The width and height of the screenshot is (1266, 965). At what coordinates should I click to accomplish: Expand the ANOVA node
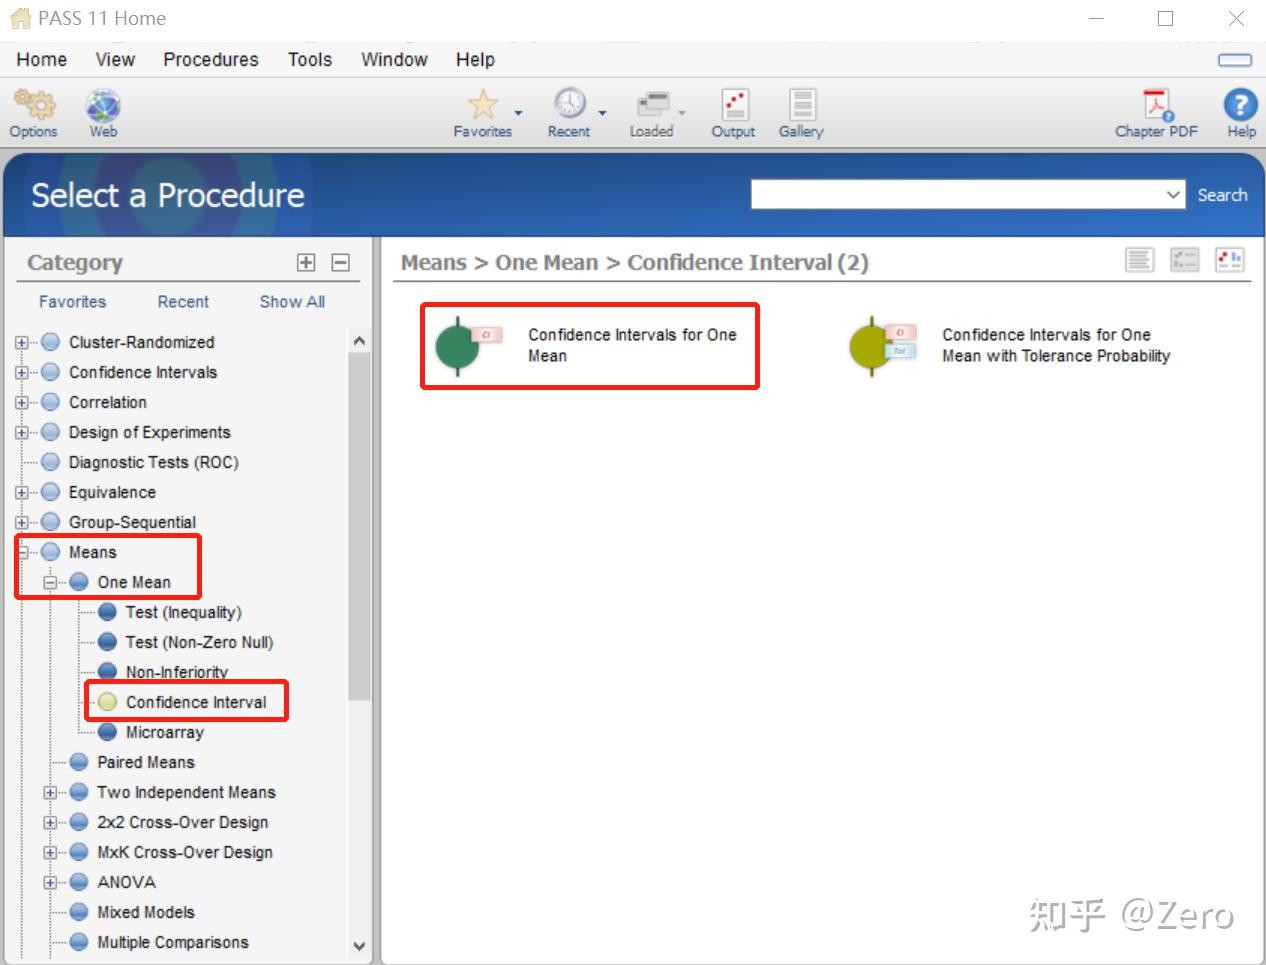[50, 882]
